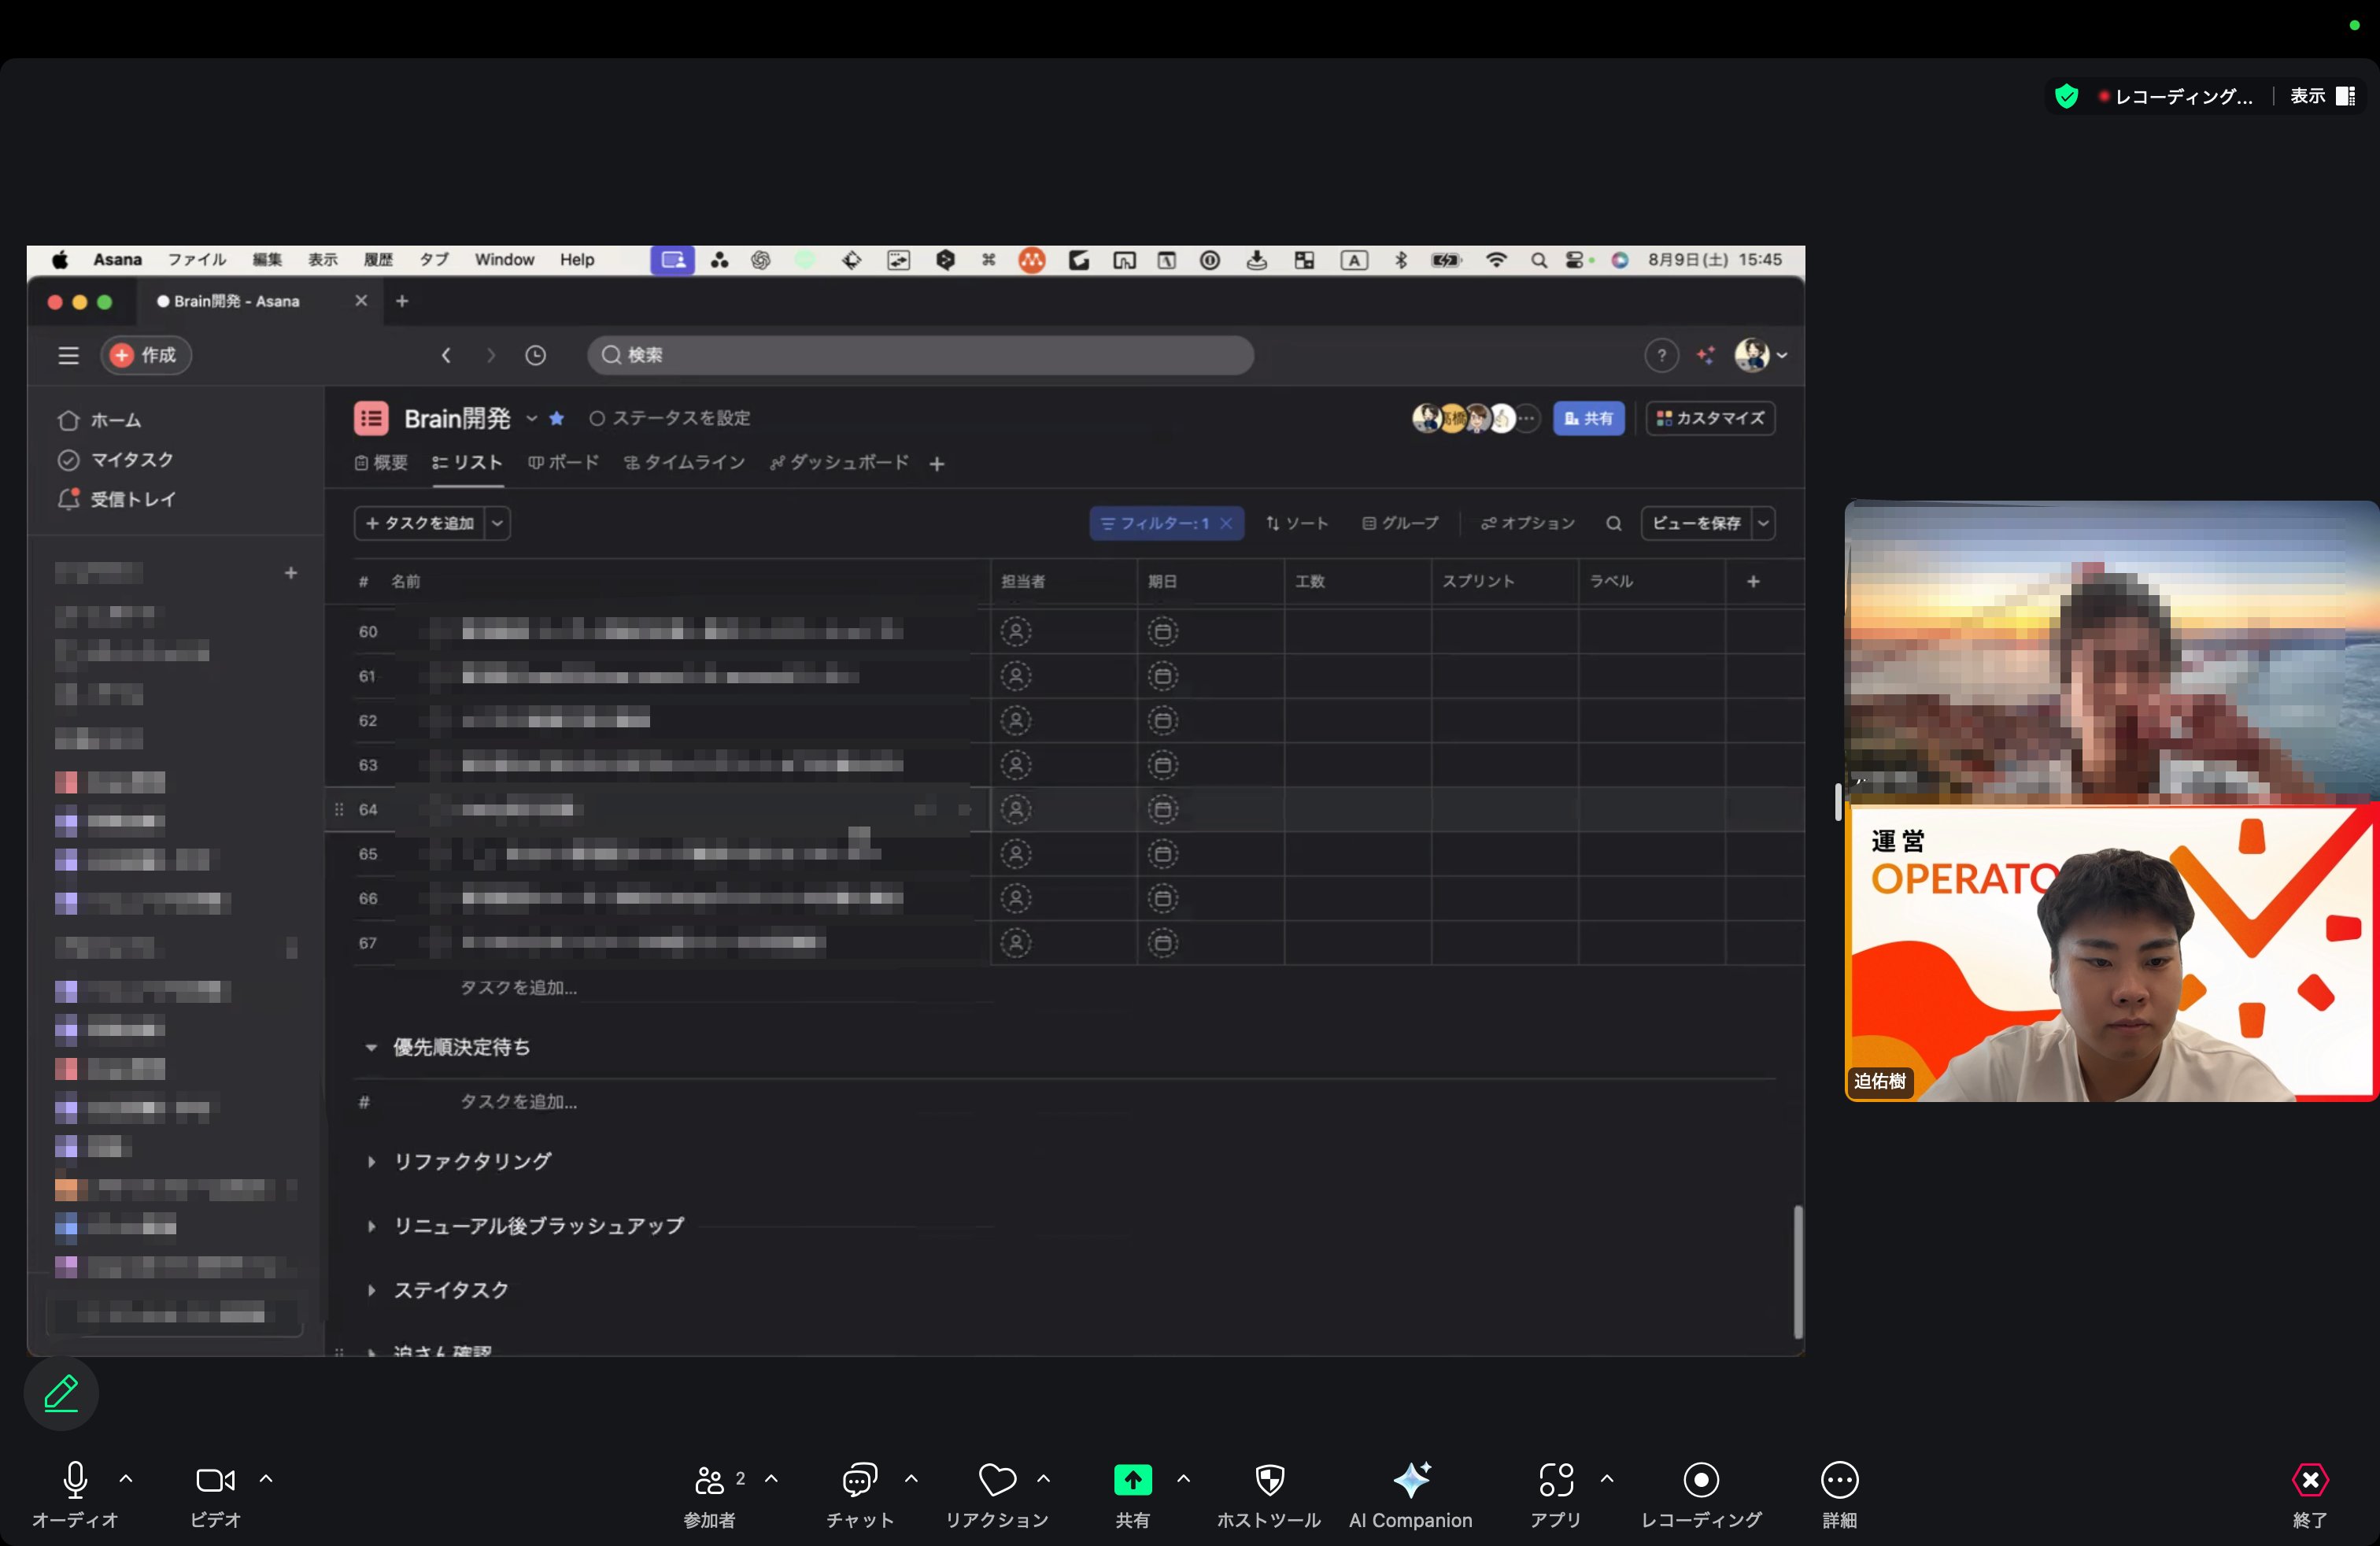This screenshot has height=1546, width=2380.
Task: Collapse the 優先順決定待ち section
Action: tap(371, 1048)
